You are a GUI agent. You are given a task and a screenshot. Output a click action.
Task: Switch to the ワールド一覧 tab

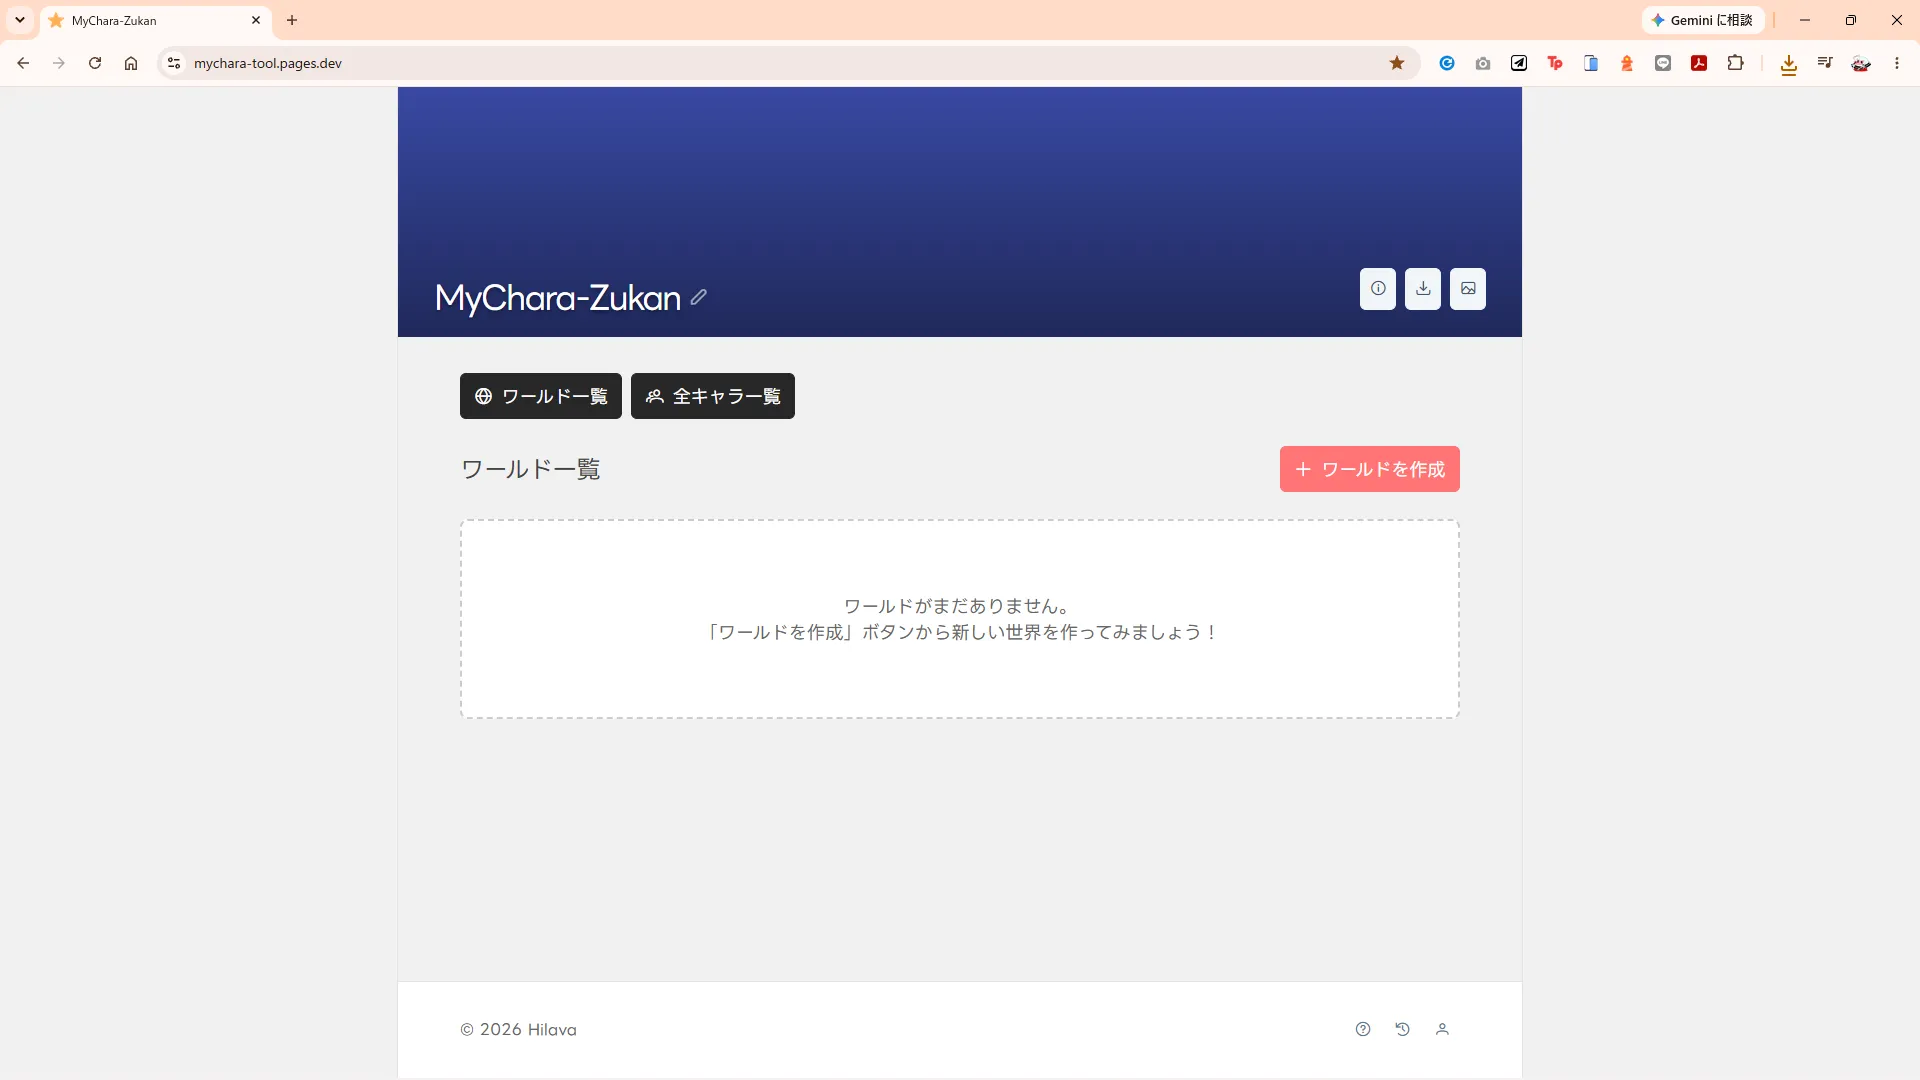click(x=541, y=396)
